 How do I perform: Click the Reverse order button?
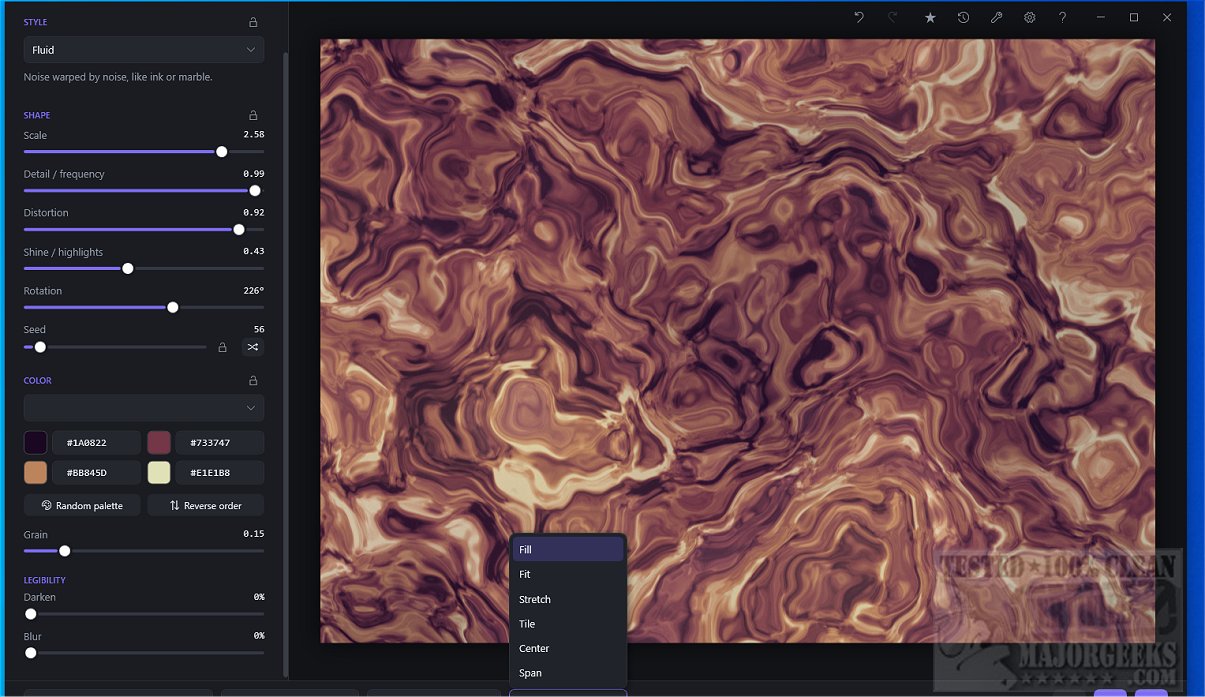(205, 505)
